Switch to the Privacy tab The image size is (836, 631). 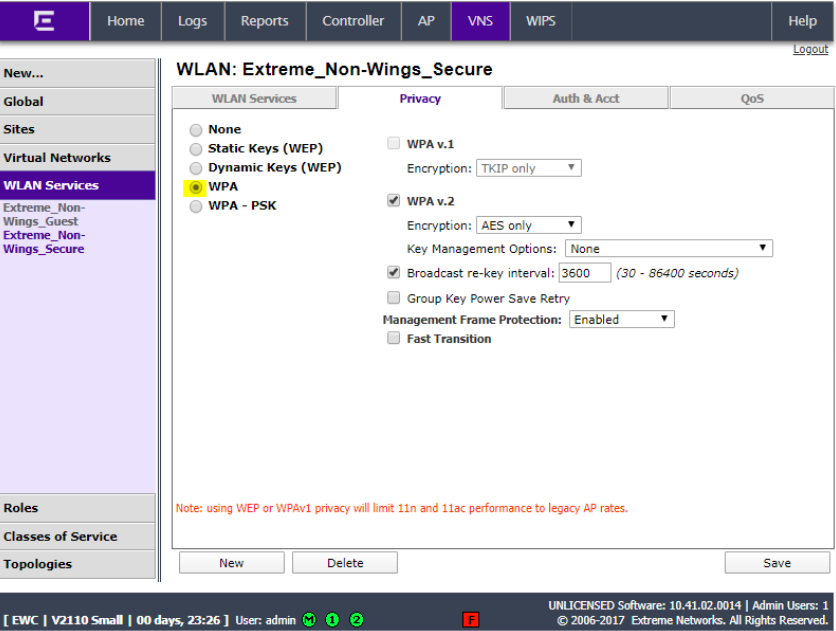(420, 99)
